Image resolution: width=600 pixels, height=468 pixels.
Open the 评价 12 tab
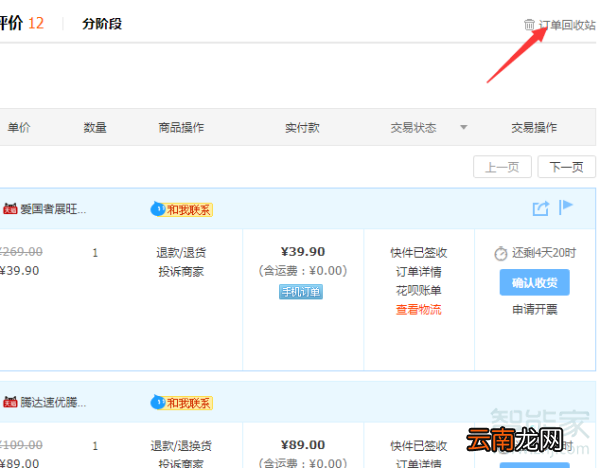point(22,23)
